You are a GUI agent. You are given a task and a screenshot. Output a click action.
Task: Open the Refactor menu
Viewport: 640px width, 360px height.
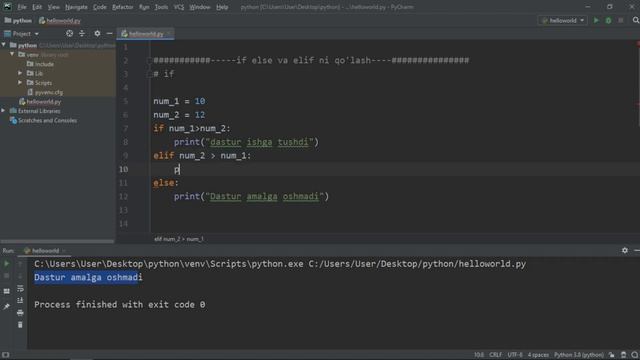(122, 7)
